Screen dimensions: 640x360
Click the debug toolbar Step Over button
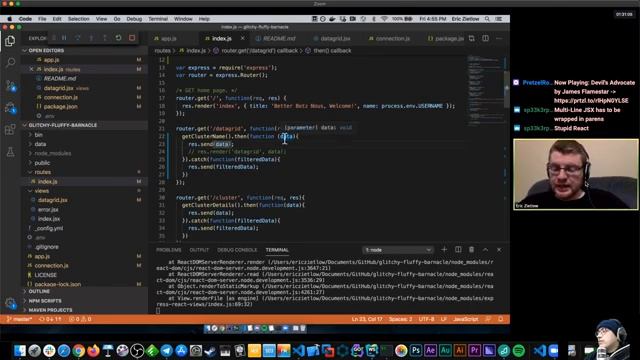tap(78, 38)
